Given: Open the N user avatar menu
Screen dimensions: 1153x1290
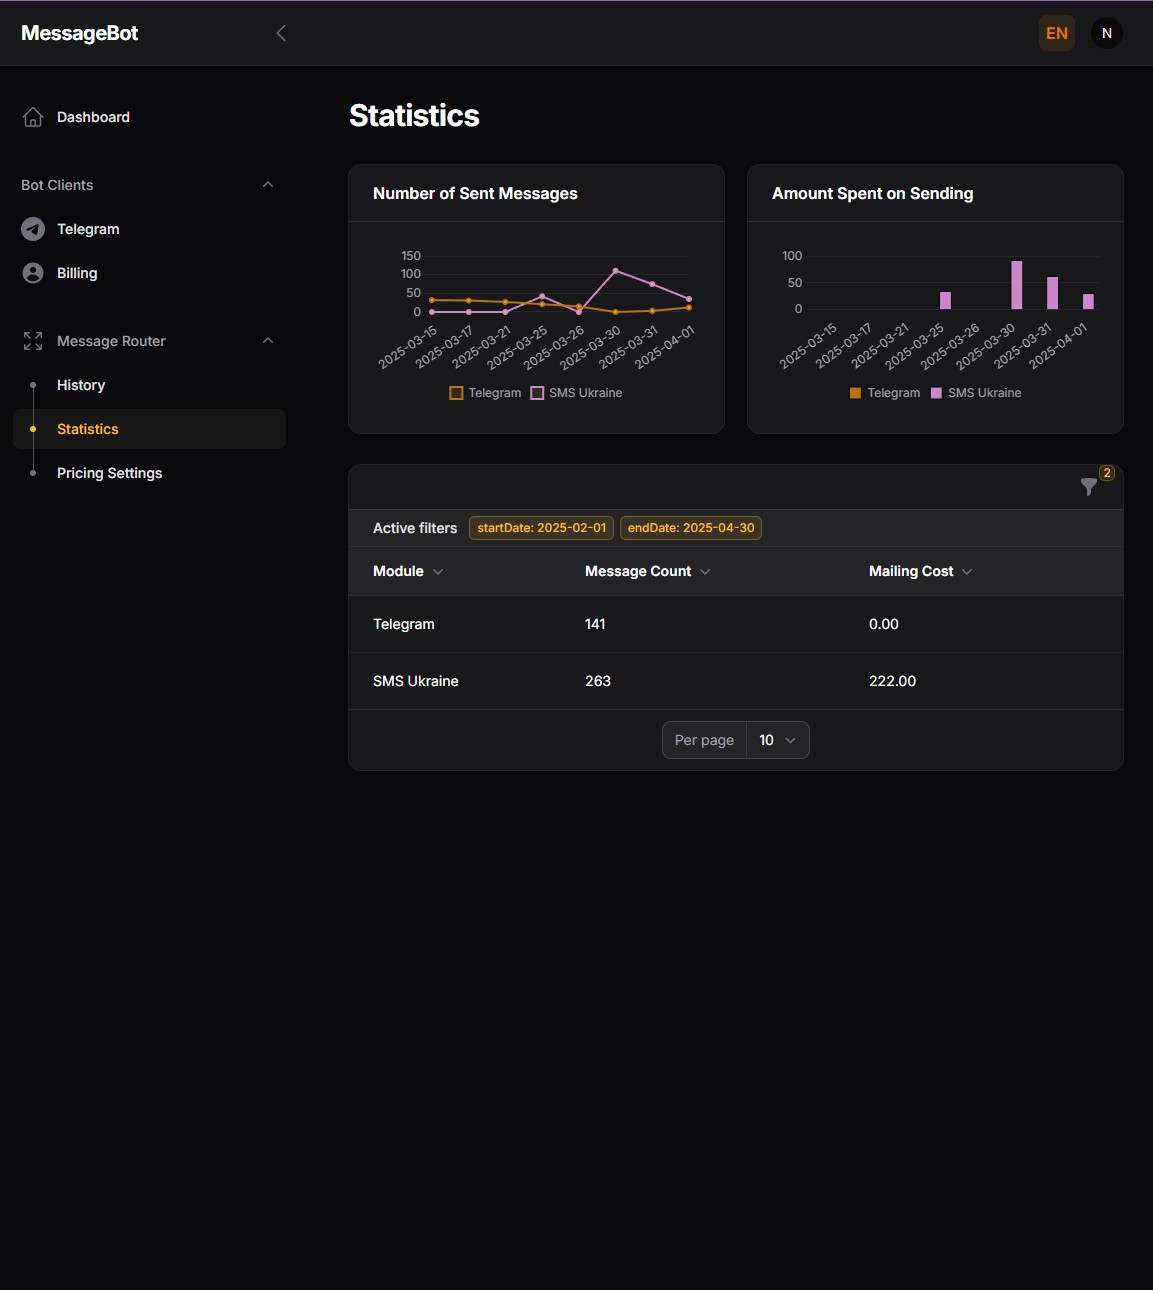Looking at the screenshot, I should pos(1106,33).
